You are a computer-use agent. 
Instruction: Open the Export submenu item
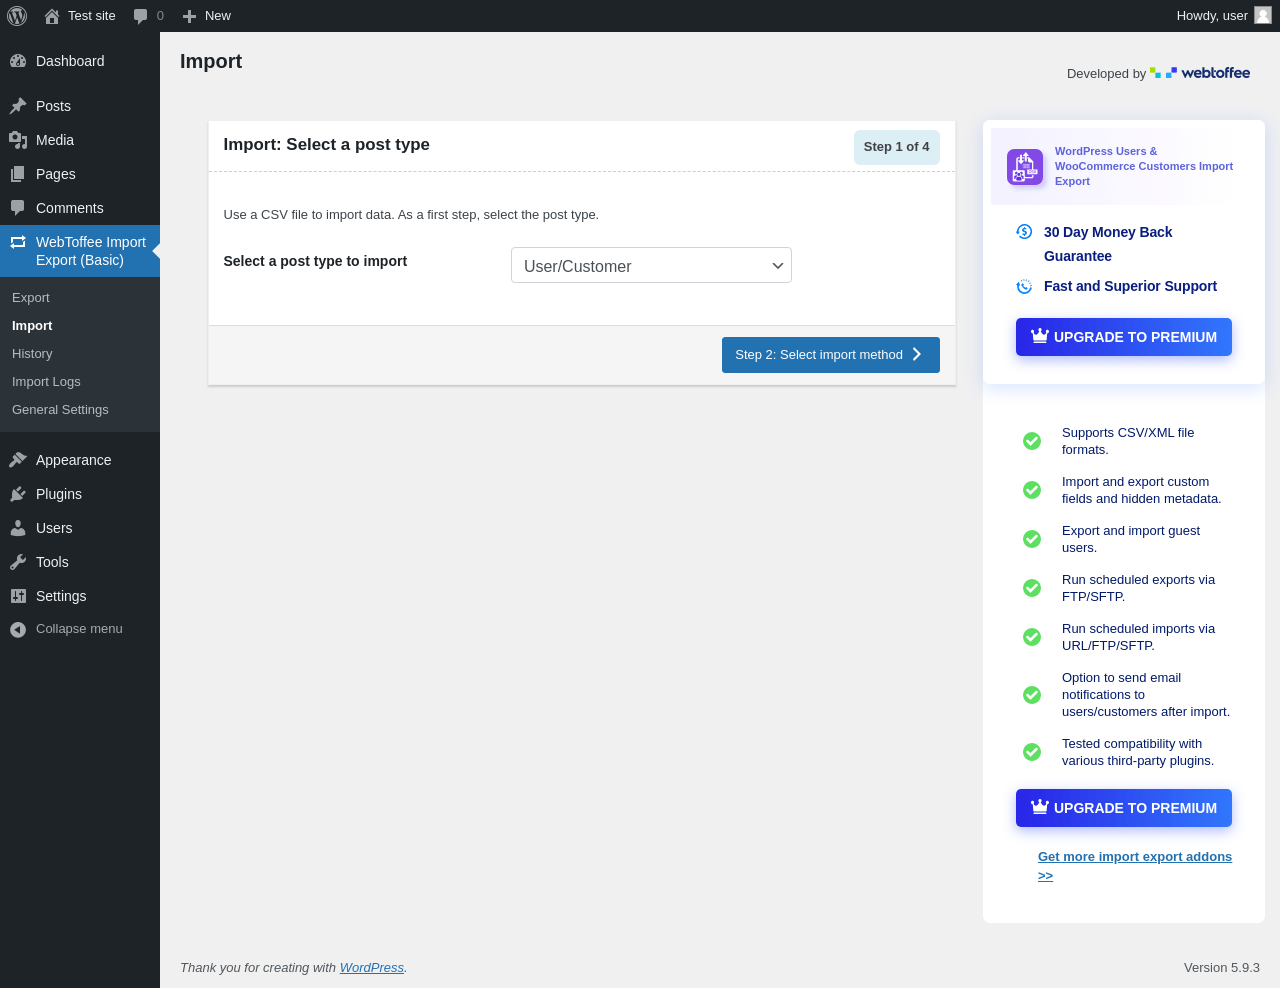tap(31, 298)
